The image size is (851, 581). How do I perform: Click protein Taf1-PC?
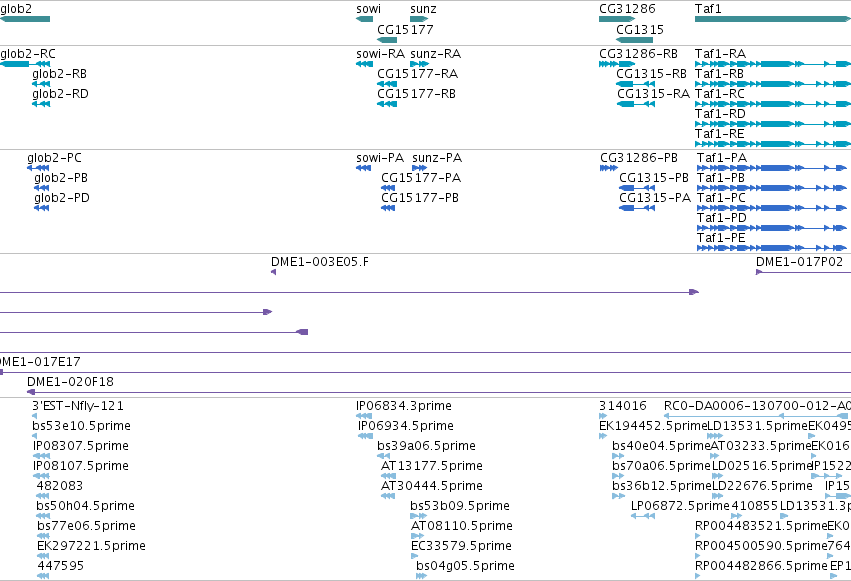pos(772,208)
